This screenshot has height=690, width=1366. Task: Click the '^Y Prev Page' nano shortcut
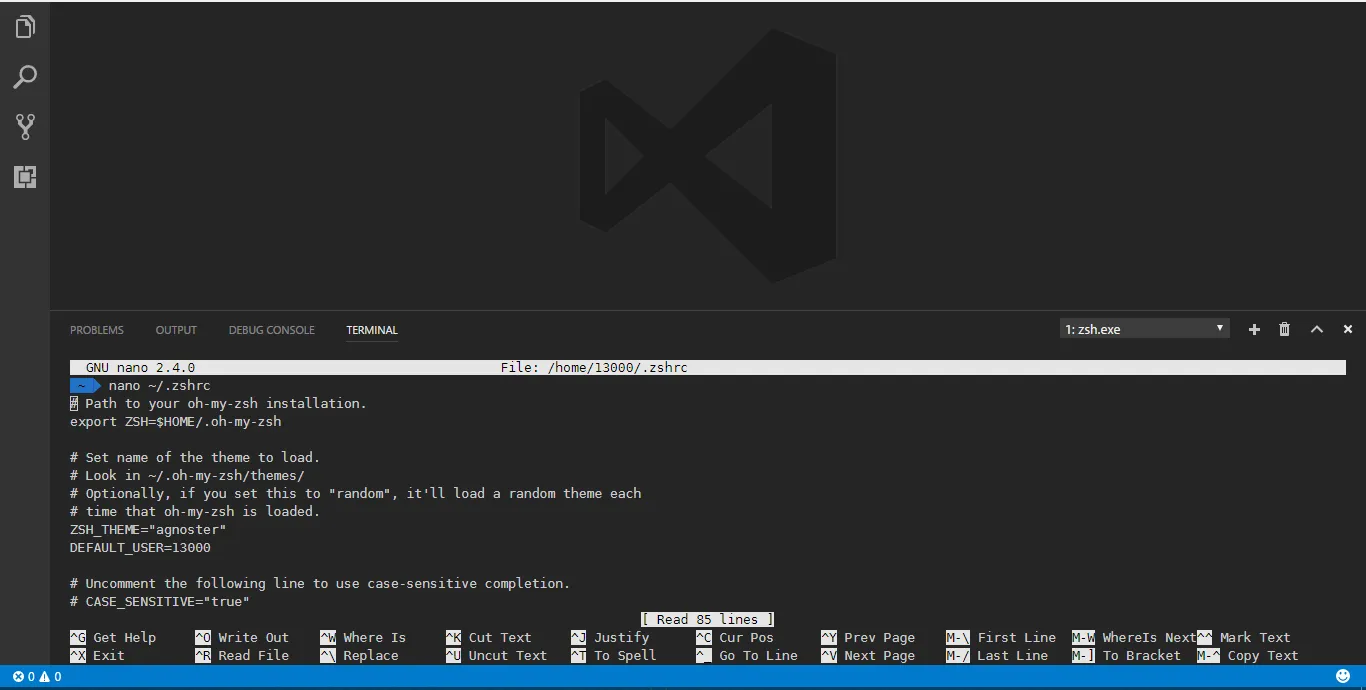[x=868, y=638]
